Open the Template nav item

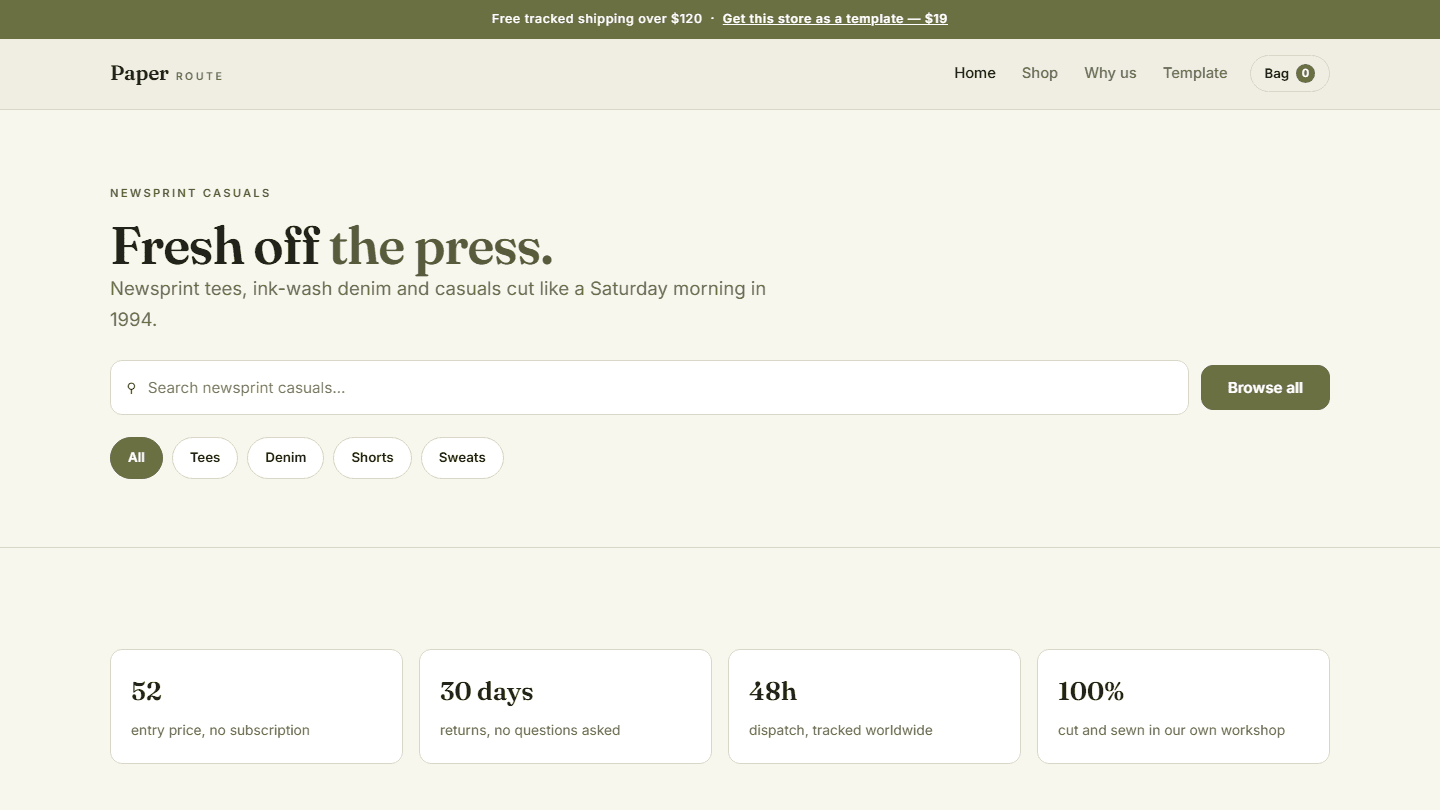click(1195, 73)
